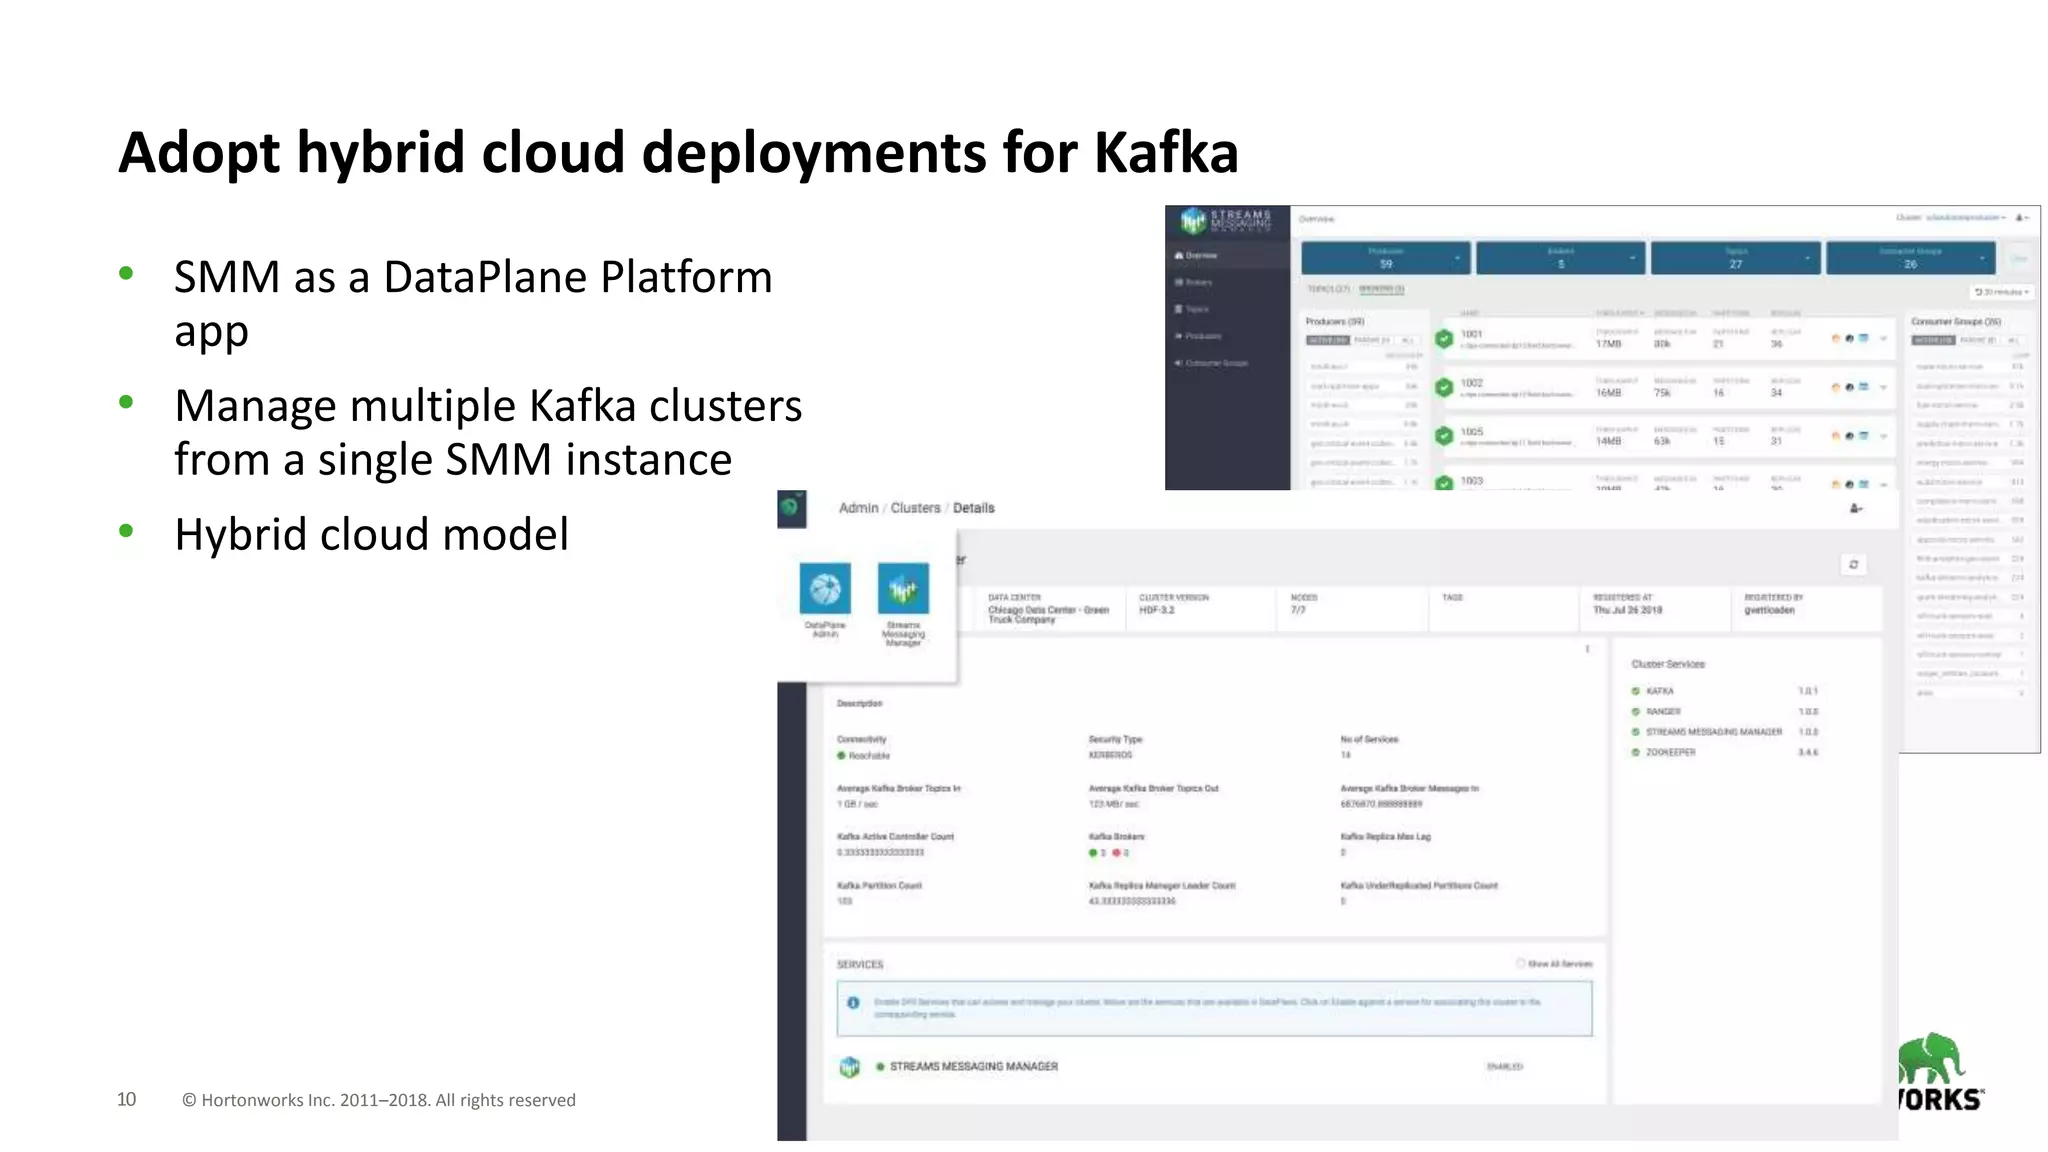Open Overview in the SMM sidebar
2048x1152 pixels.
point(1228,256)
